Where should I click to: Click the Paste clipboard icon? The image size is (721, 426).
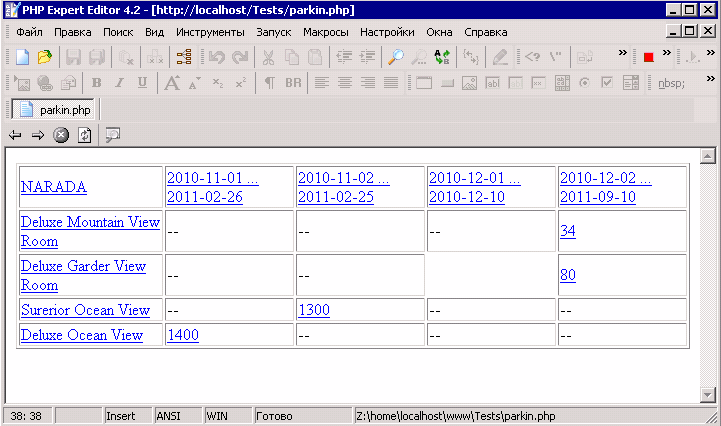click(x=315, y=57)
